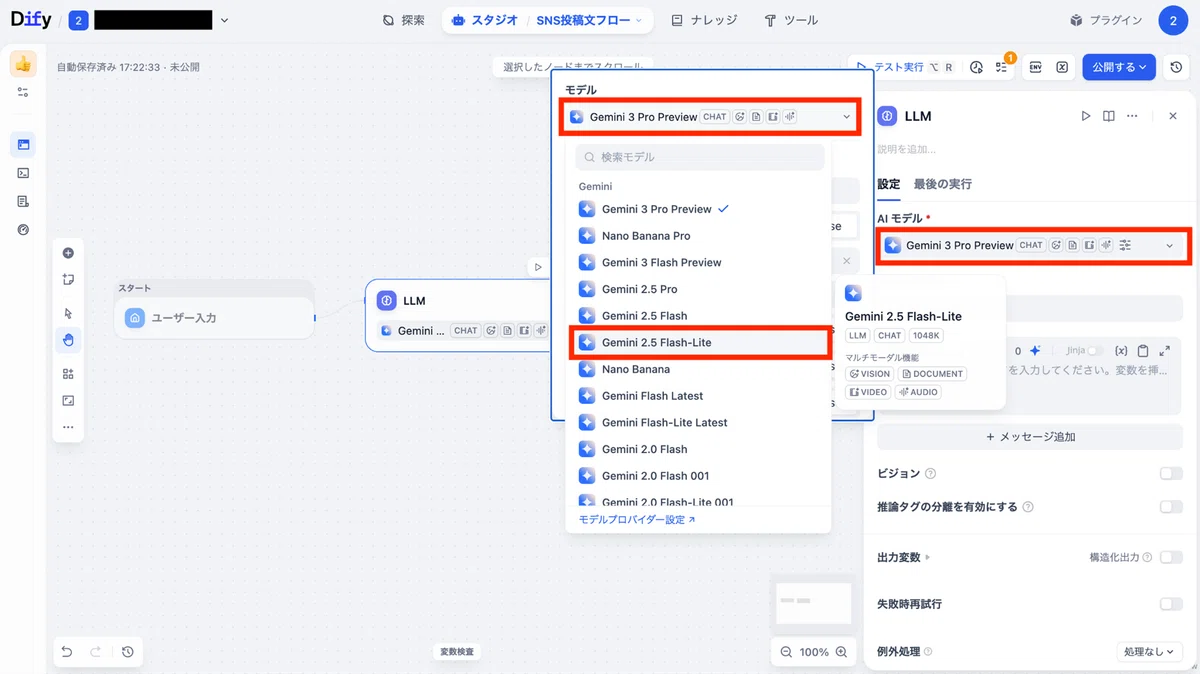The width and height of the screenshot is (1200, 674).
Task: Select the hand pan mode tool
Action: [x=68, y=340]
